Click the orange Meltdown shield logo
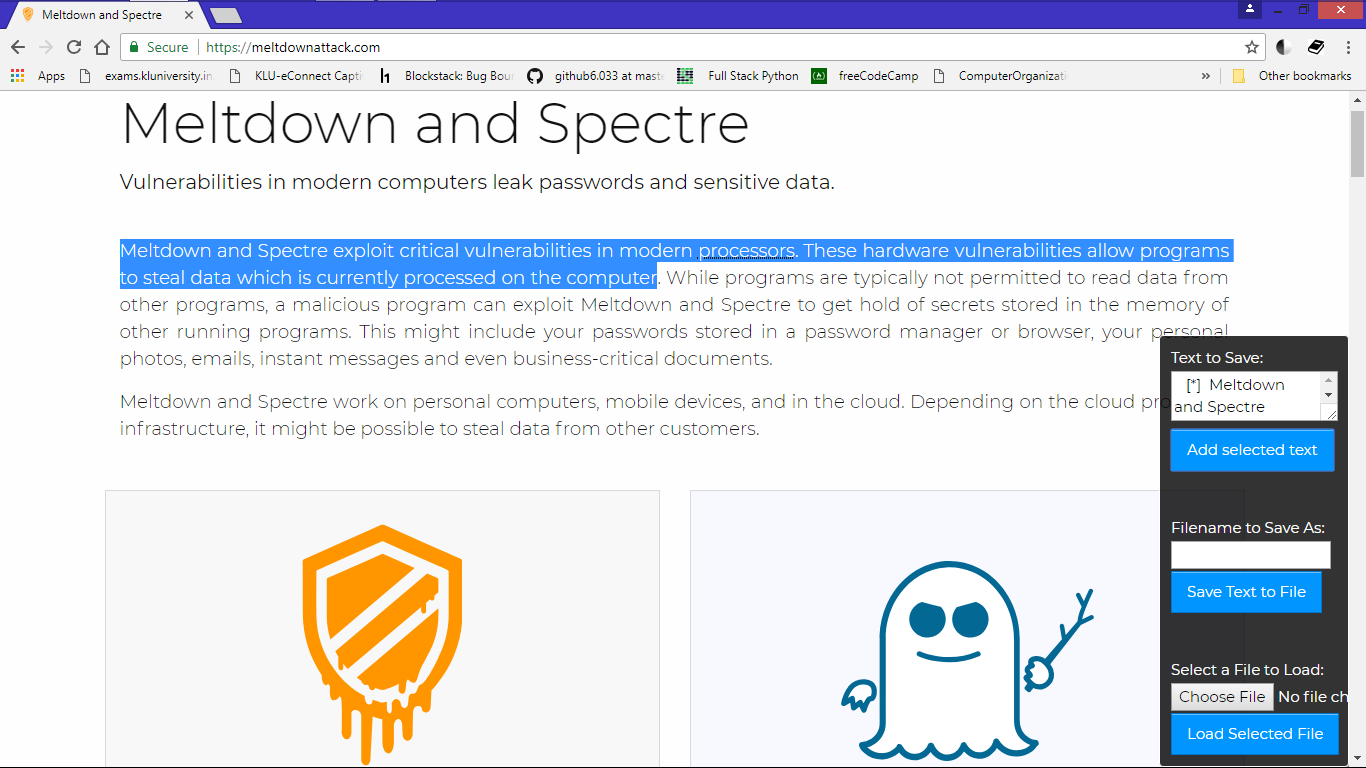 (x=383, y=645)
